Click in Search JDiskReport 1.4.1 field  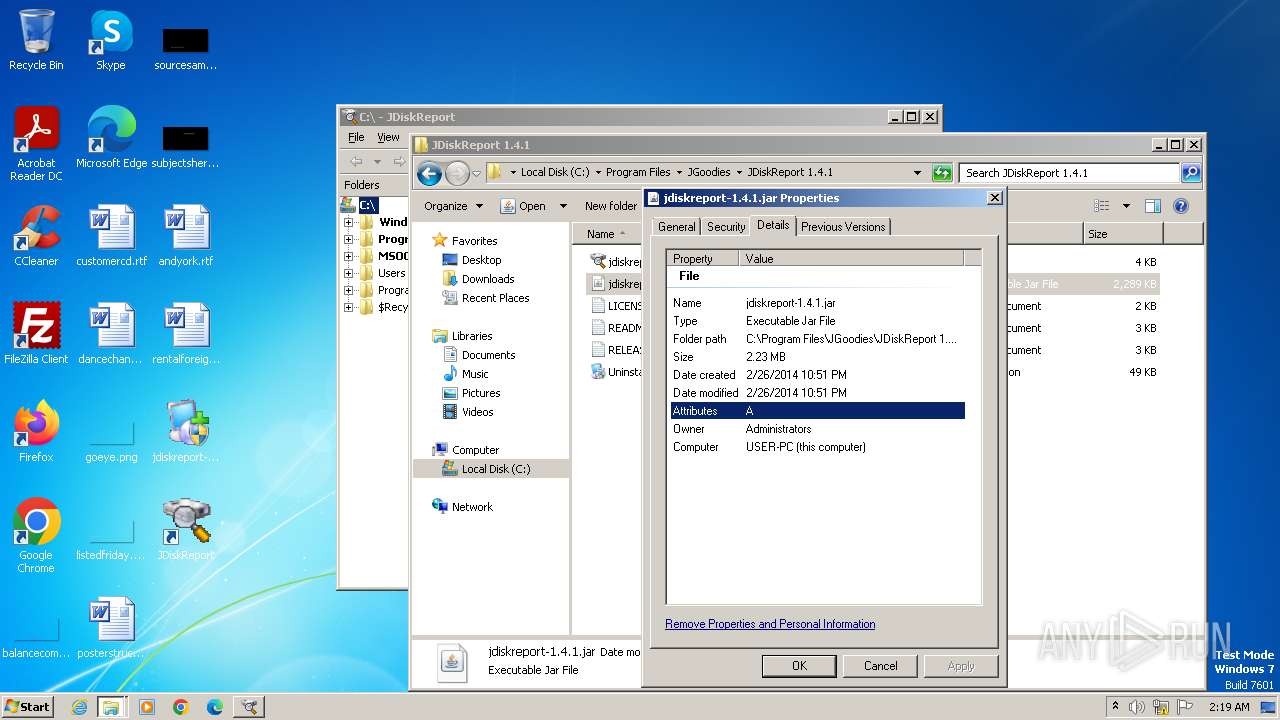point(1069,173)
